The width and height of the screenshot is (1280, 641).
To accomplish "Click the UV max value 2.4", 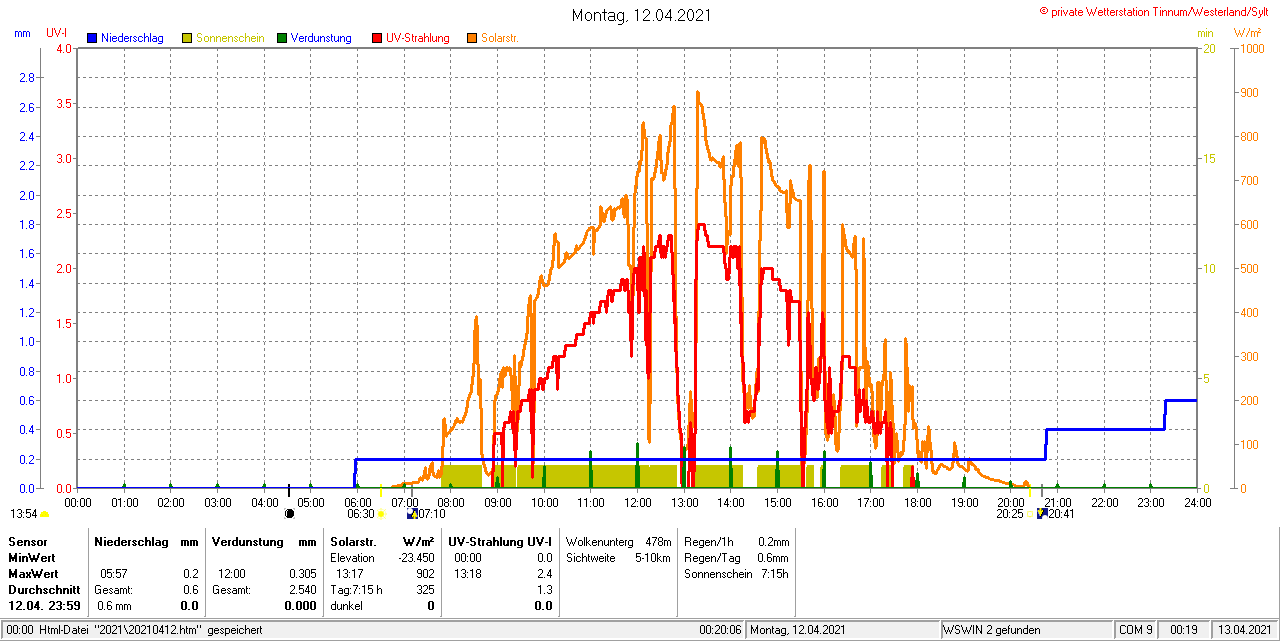I will [544, 574].
